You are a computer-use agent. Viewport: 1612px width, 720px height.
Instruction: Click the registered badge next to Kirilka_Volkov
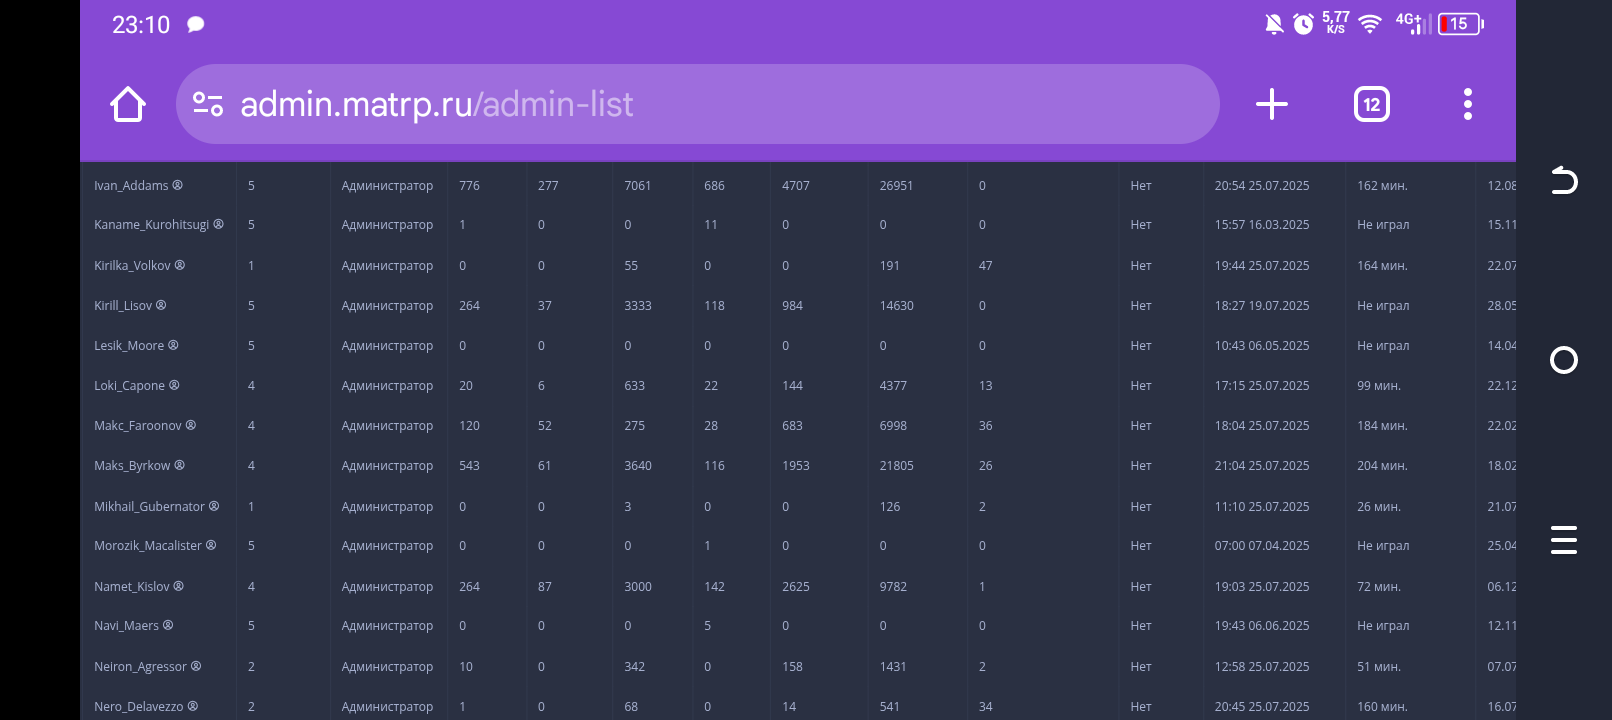click(x=179, y=265)
